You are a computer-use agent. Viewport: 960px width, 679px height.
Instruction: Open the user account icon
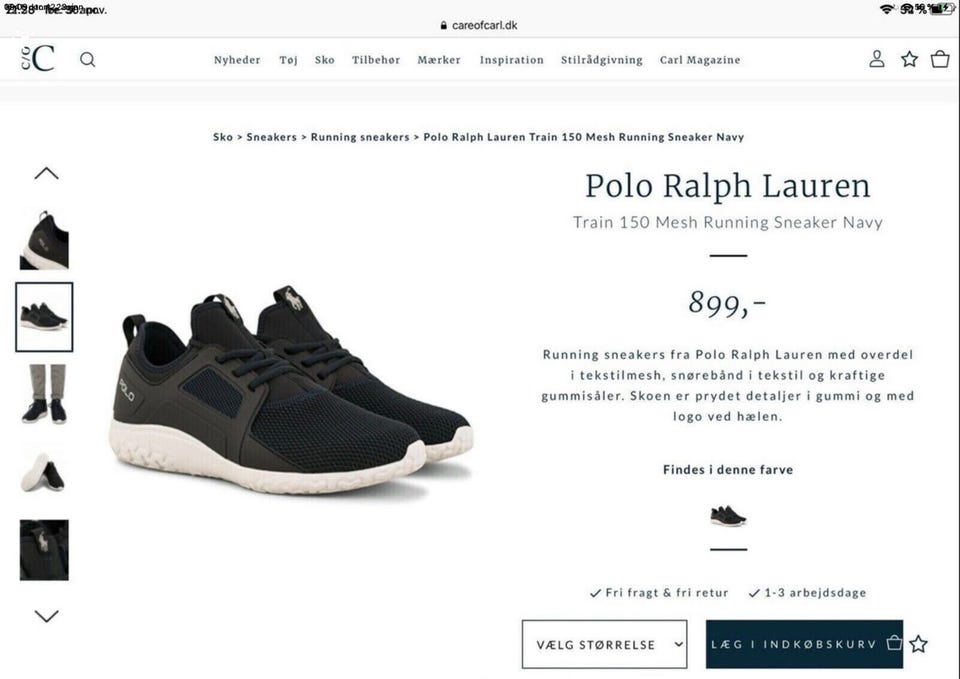click(x=877, y=59)
